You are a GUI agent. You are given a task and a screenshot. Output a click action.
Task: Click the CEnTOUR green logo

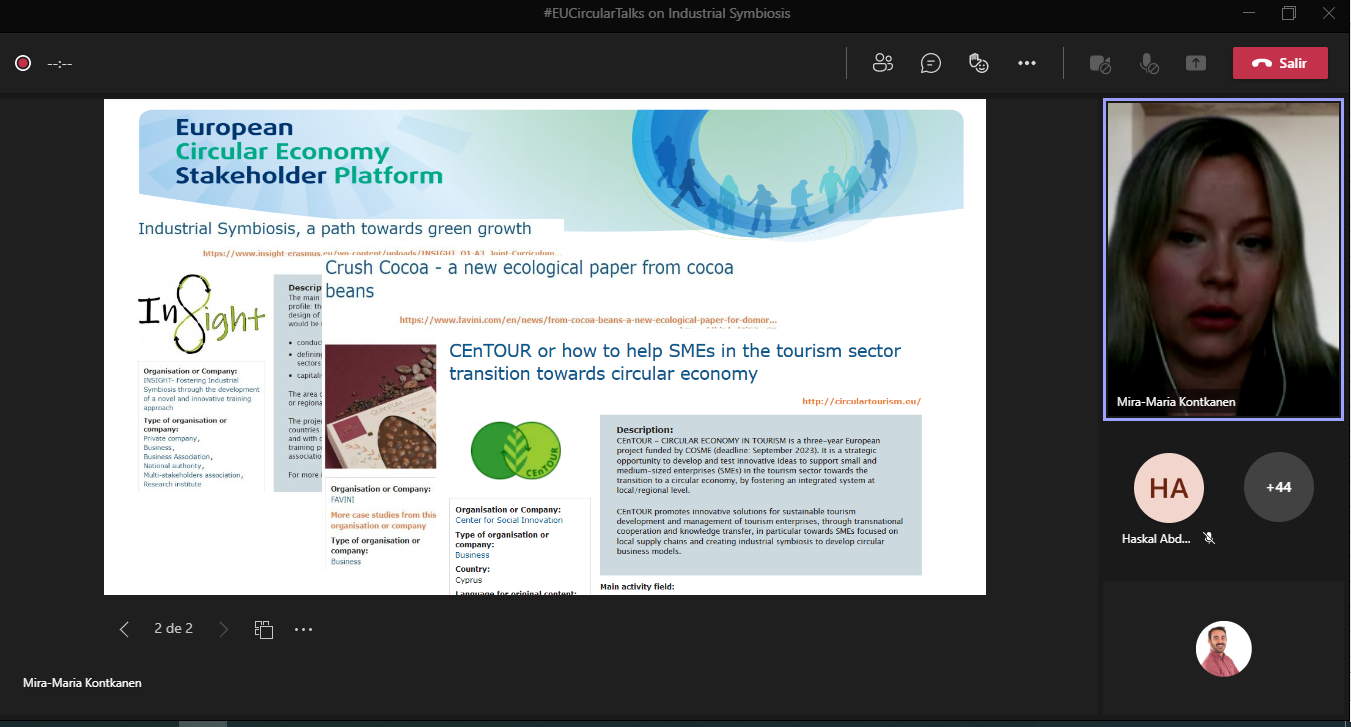point(516,450)
